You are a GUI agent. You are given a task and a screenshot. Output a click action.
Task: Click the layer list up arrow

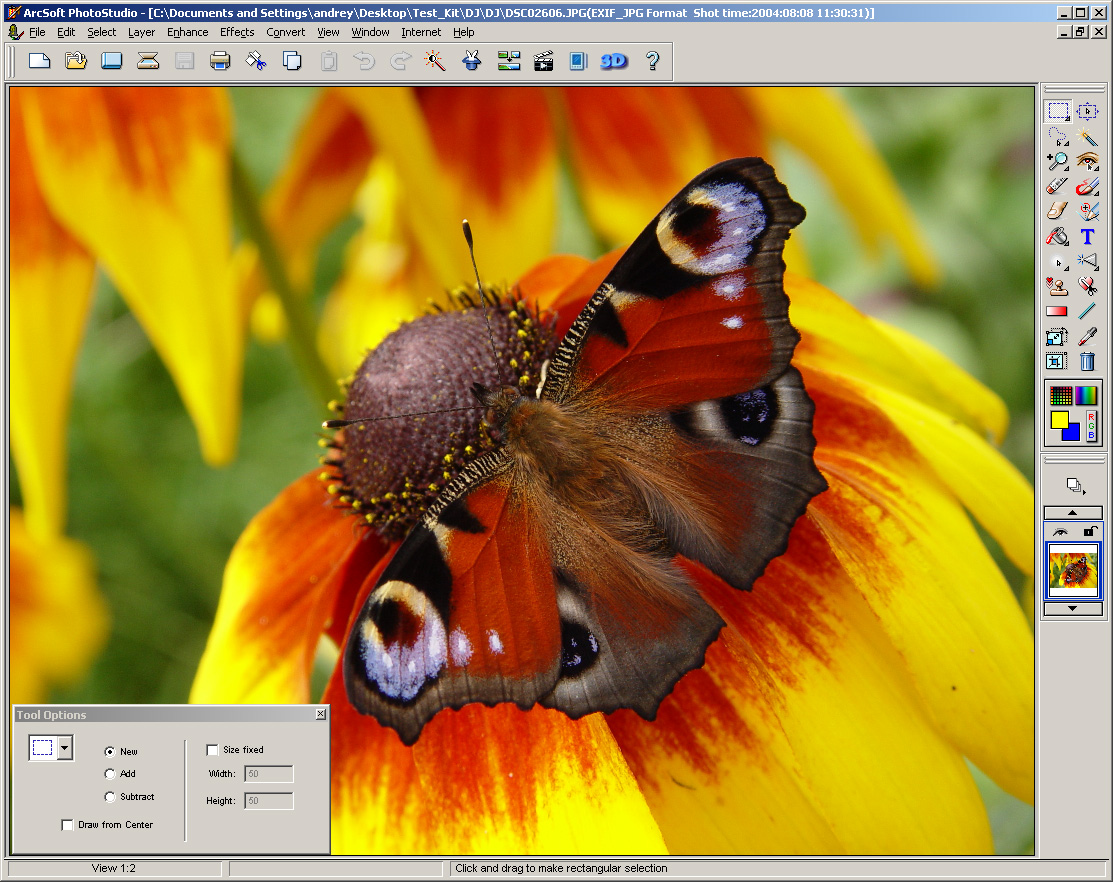coord(1073,512)
